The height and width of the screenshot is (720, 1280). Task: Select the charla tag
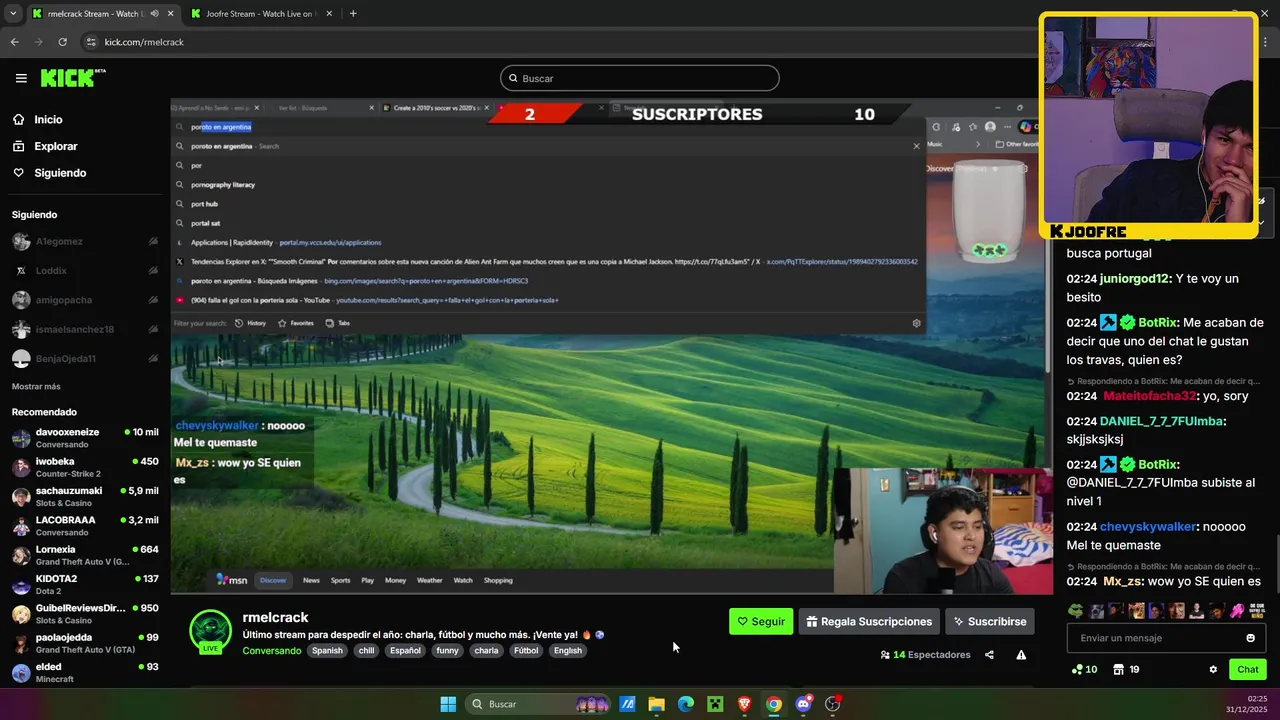[x=486, y=650]
